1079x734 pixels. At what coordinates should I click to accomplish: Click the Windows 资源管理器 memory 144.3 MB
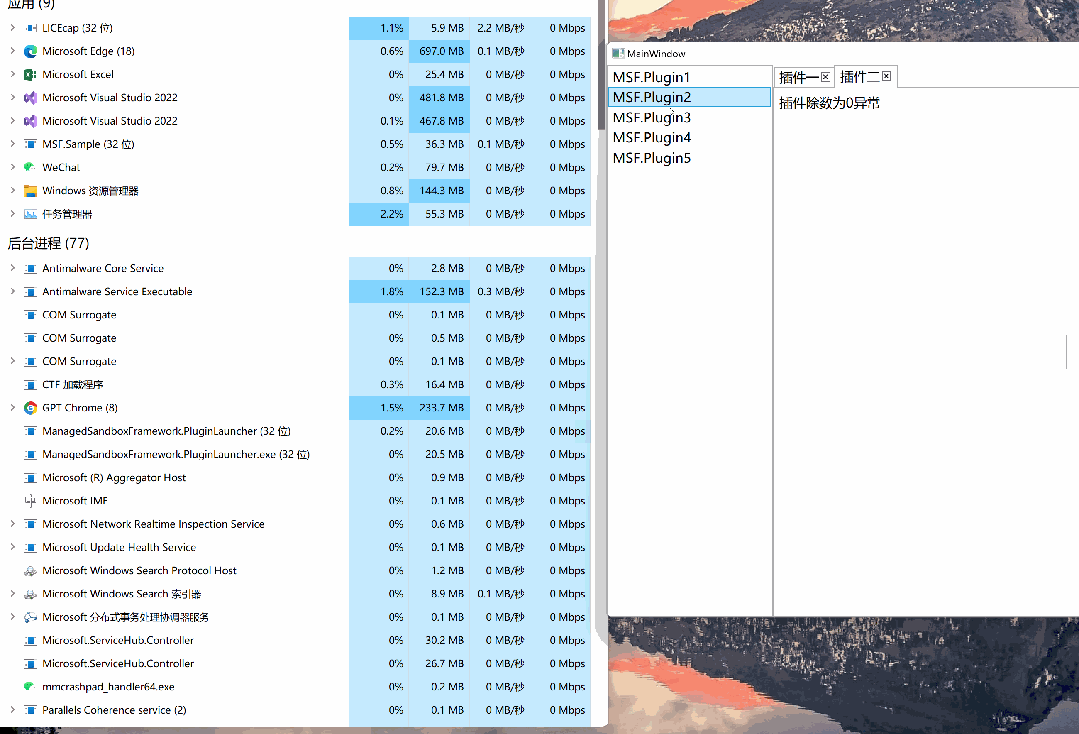coord(441,191)
